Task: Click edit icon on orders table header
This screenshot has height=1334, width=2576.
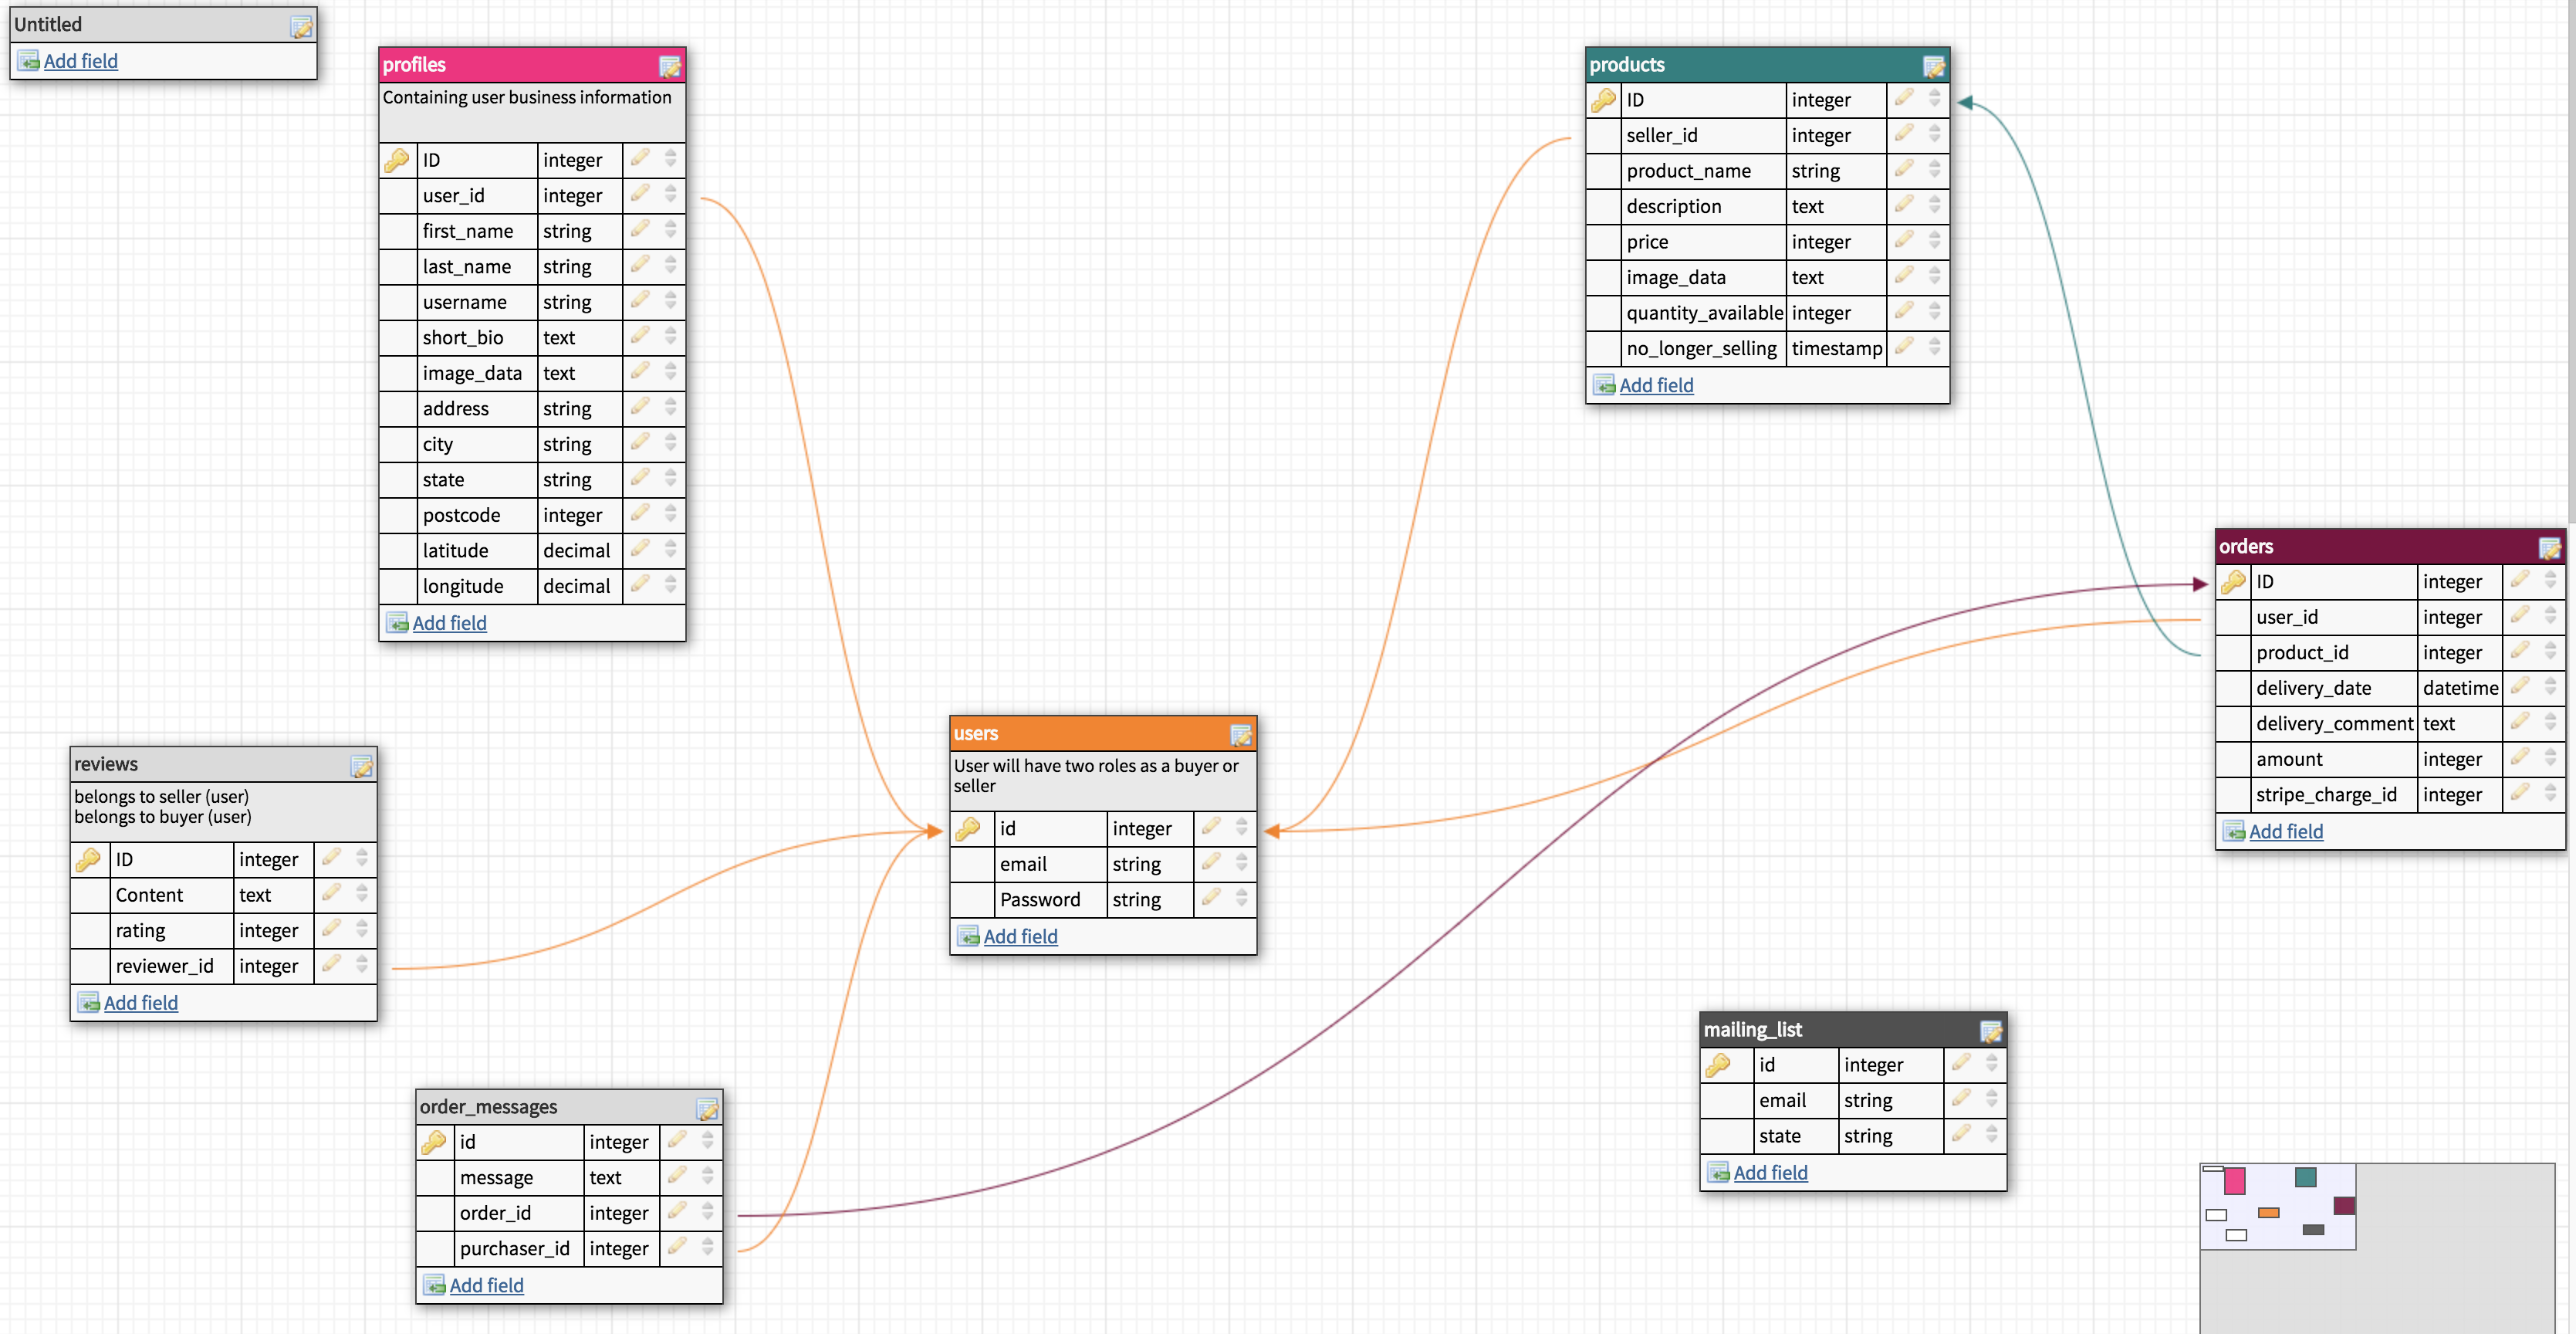Action: pyautogui.click(x=2549, y=548)
